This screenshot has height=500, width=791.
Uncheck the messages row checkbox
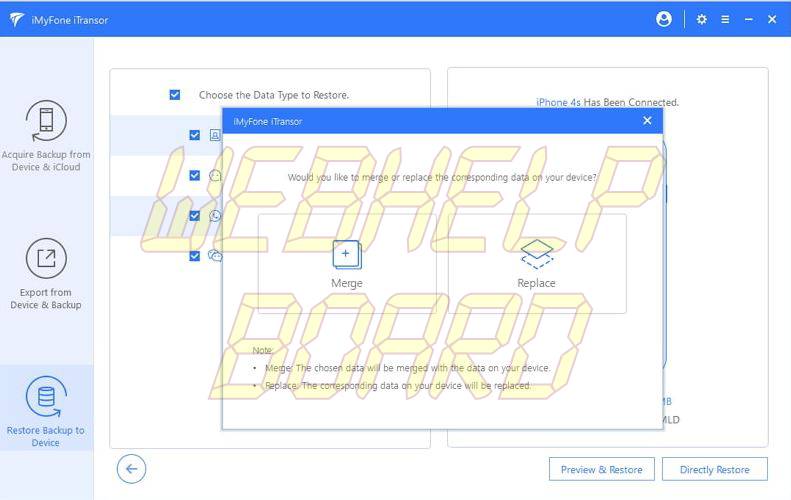[x=194, y=176]
